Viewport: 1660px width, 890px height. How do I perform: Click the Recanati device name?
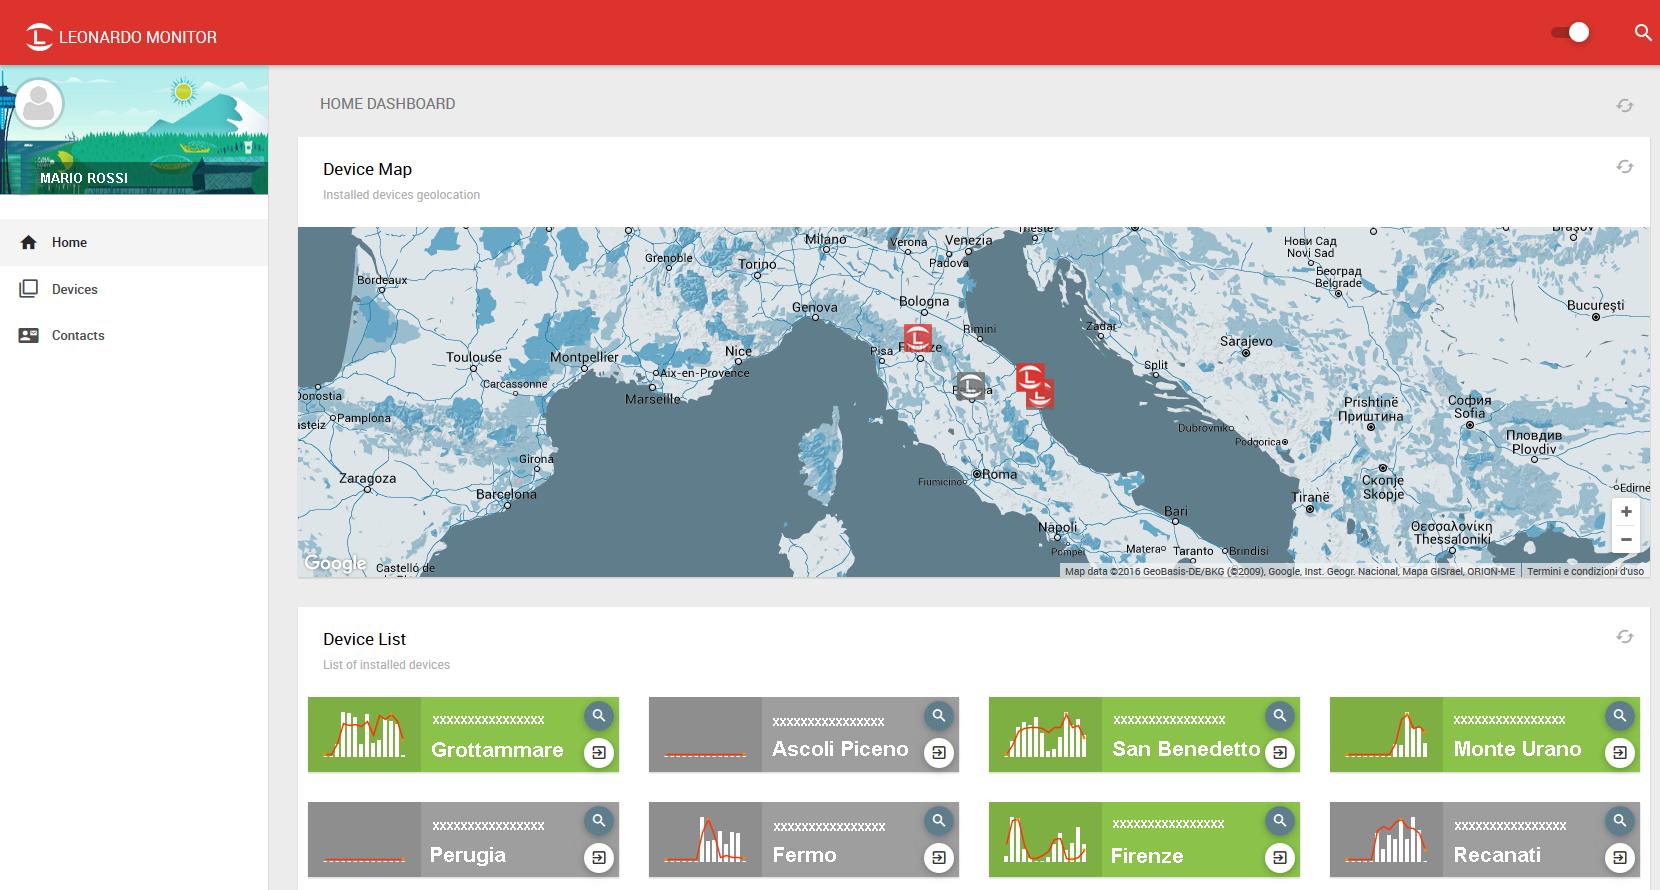(1497, 855)
